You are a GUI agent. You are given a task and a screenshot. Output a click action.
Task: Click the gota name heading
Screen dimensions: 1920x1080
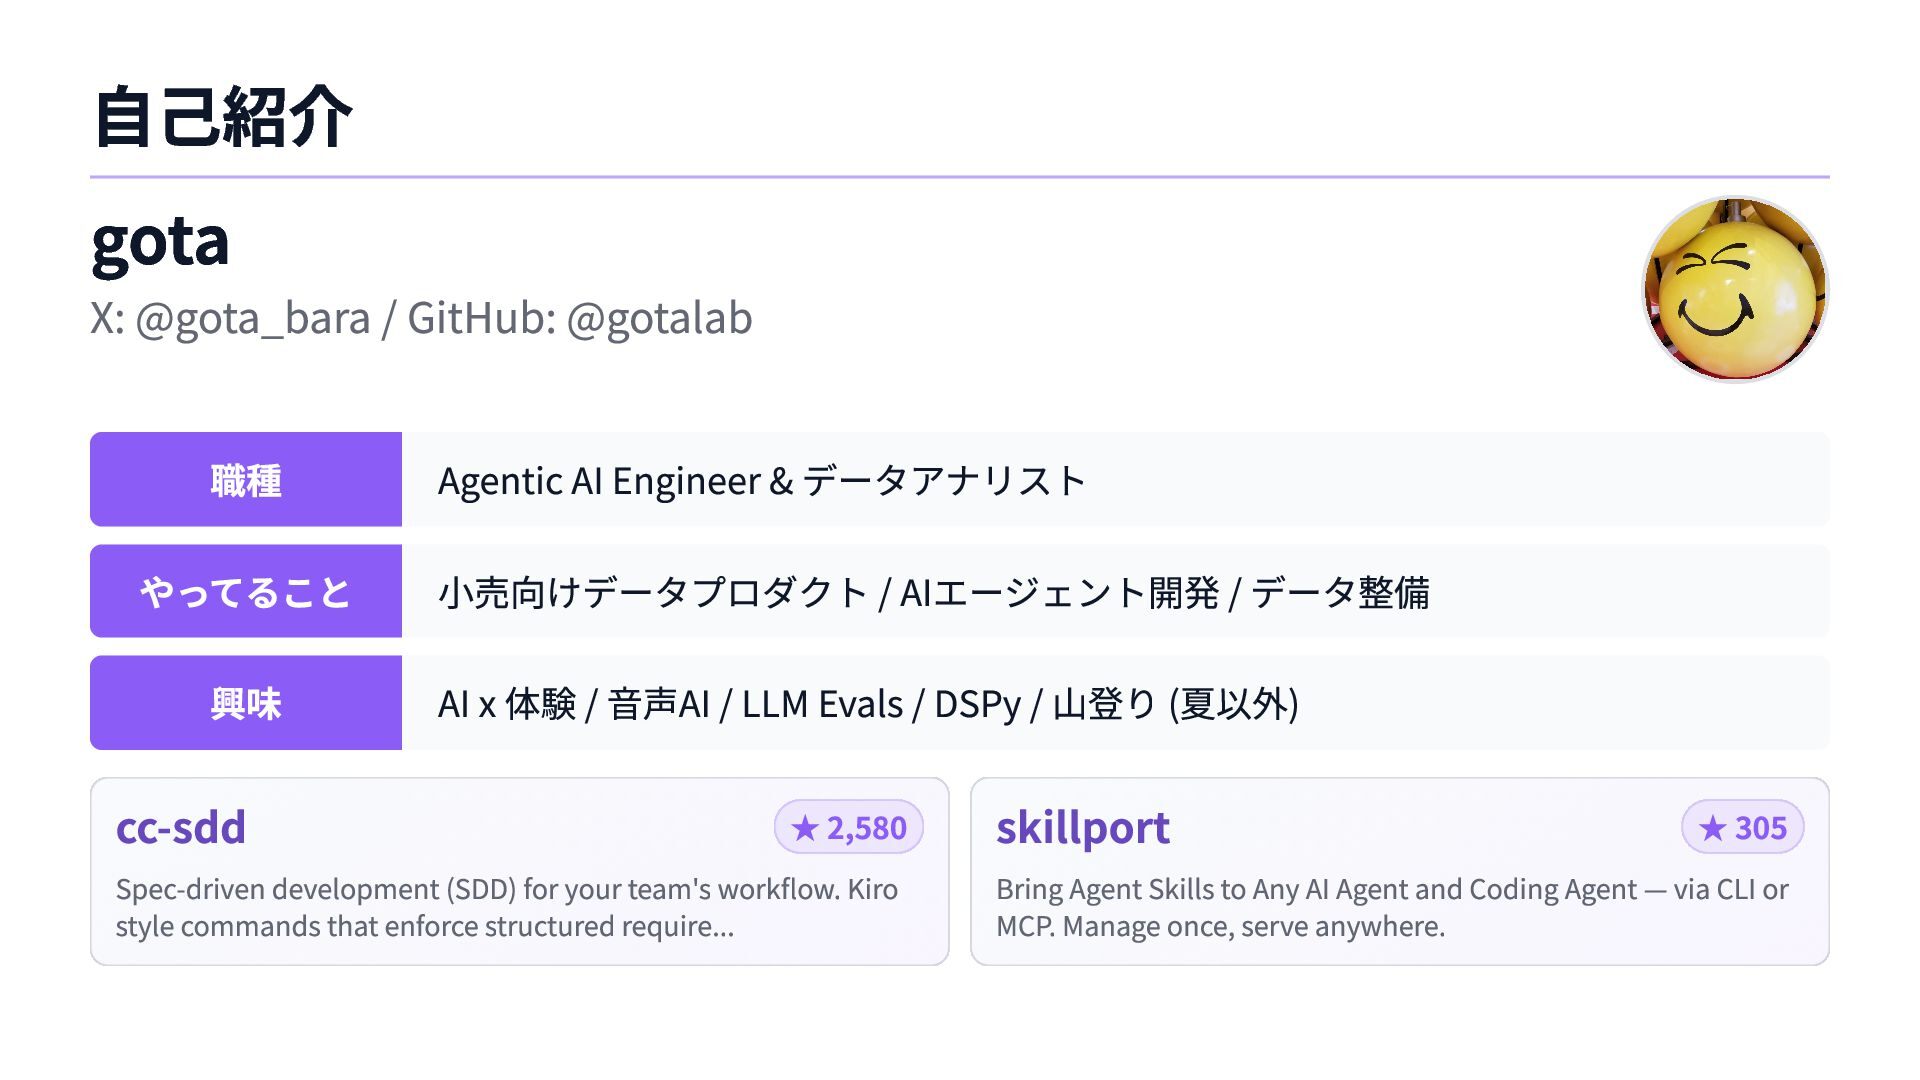(160, 242)
